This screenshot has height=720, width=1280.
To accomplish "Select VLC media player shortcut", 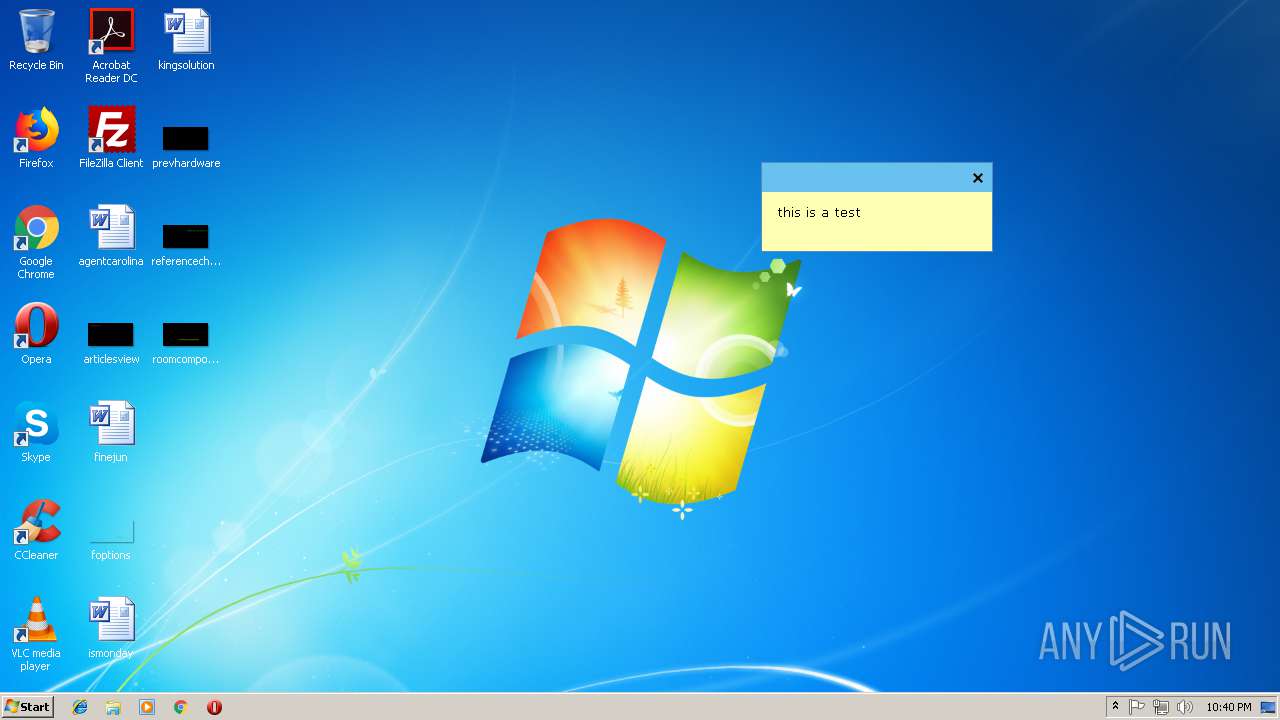I will (36, 634).
